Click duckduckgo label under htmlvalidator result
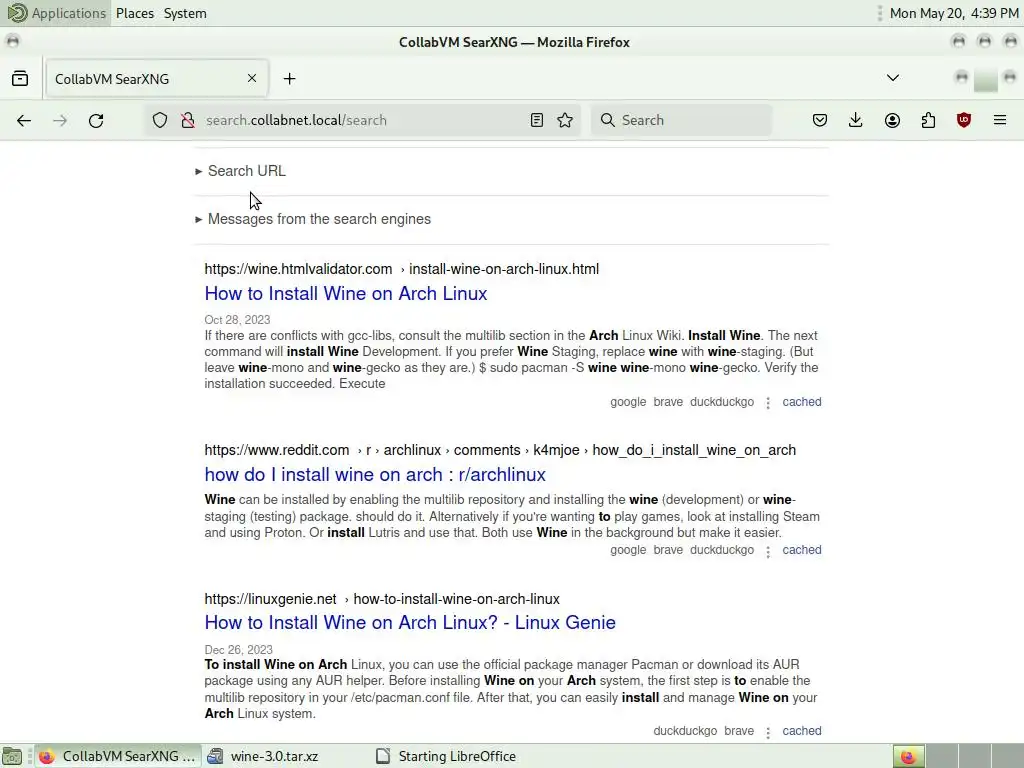Screen dimensions: 1024x768 (722, 402)
